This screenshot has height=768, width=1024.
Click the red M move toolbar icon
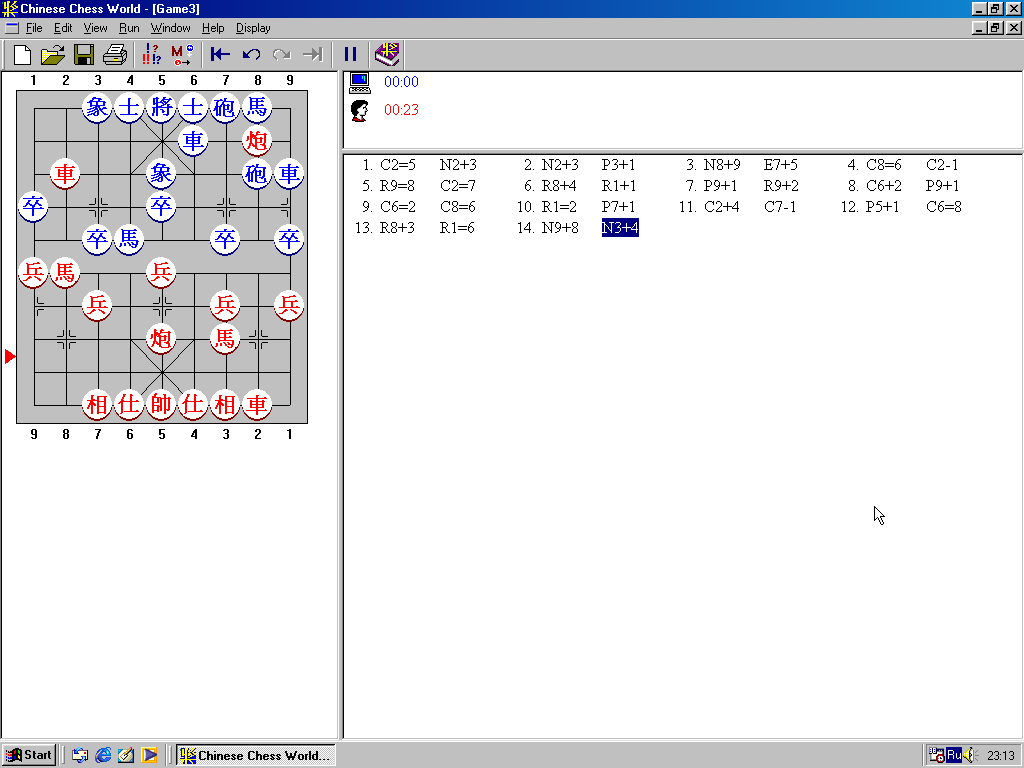182,54
